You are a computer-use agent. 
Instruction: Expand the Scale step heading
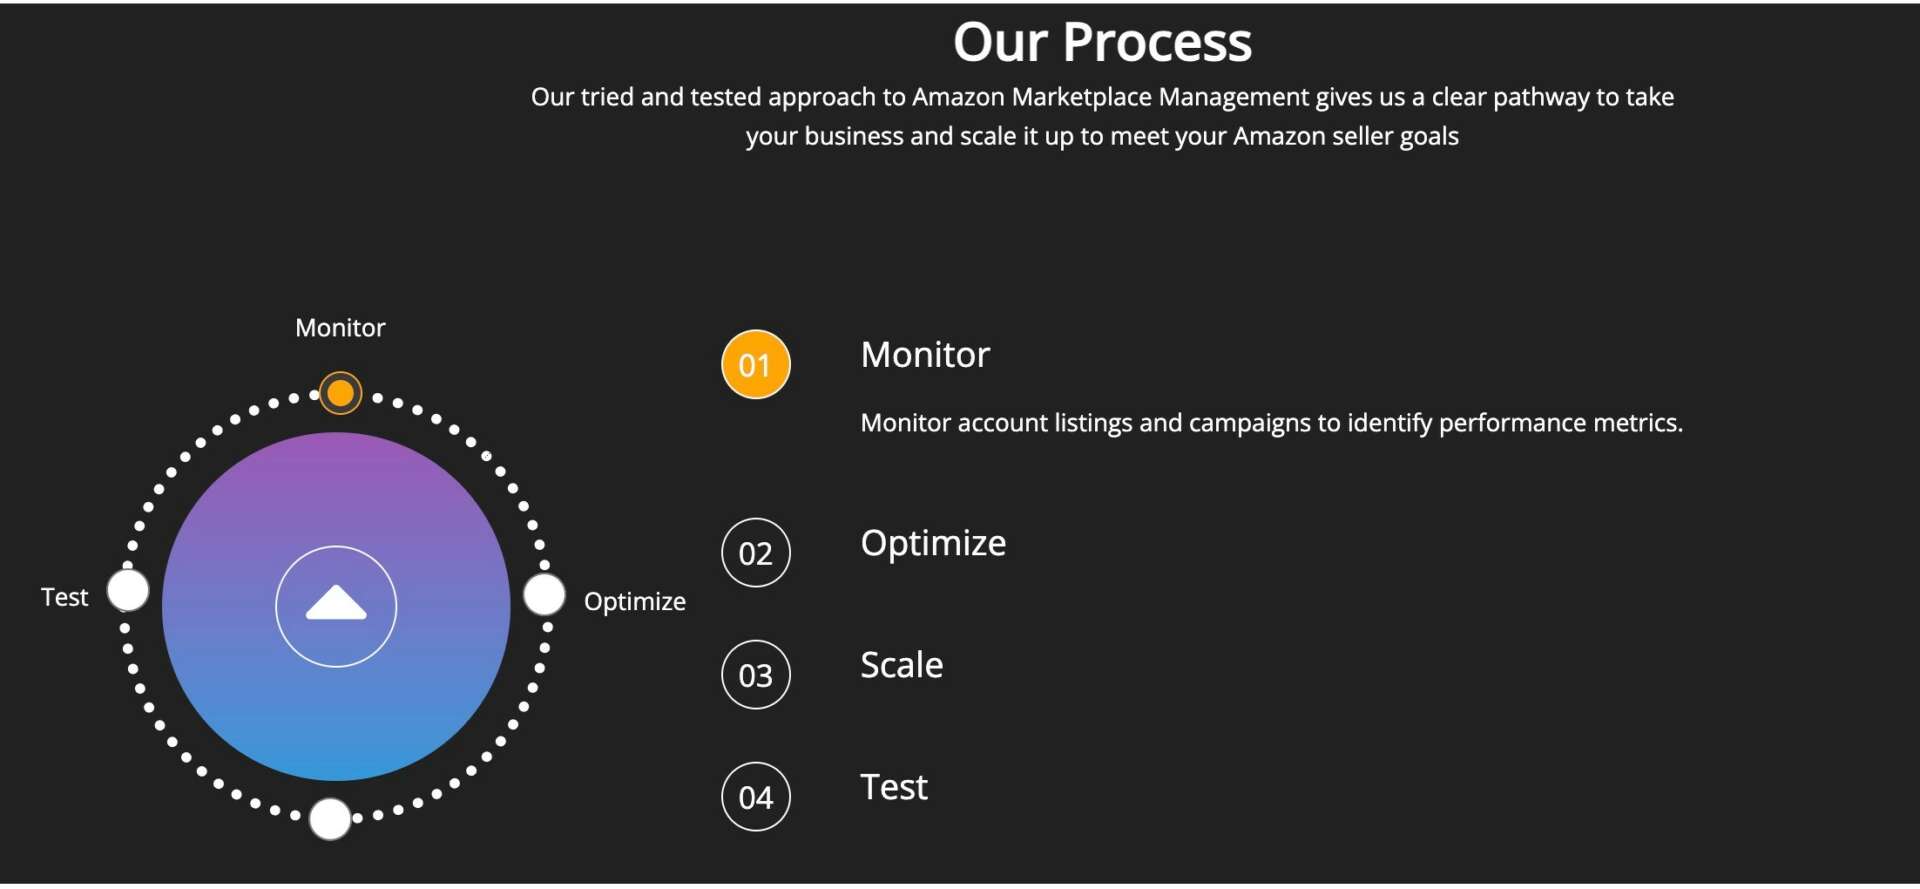click(901, 665)
